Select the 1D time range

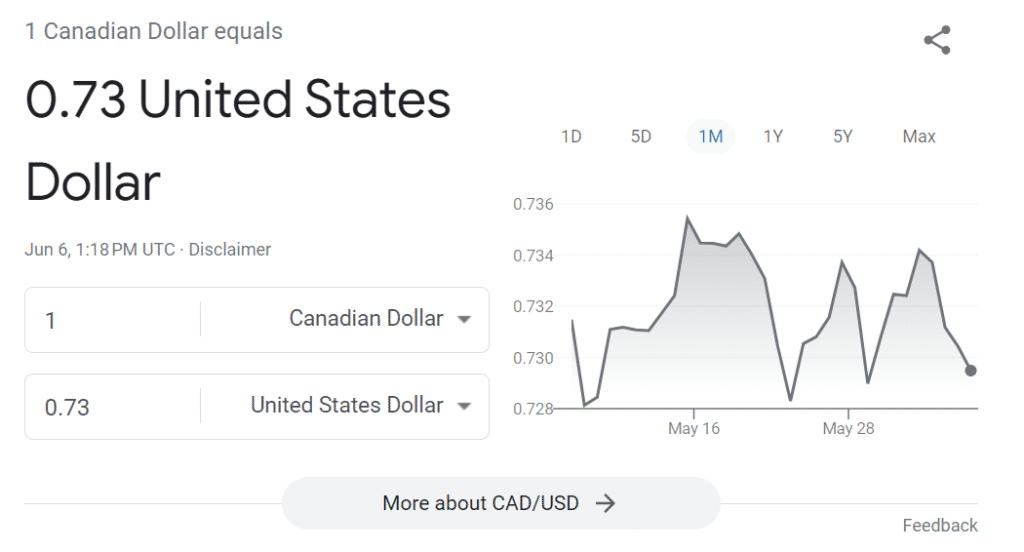(571, 136)
